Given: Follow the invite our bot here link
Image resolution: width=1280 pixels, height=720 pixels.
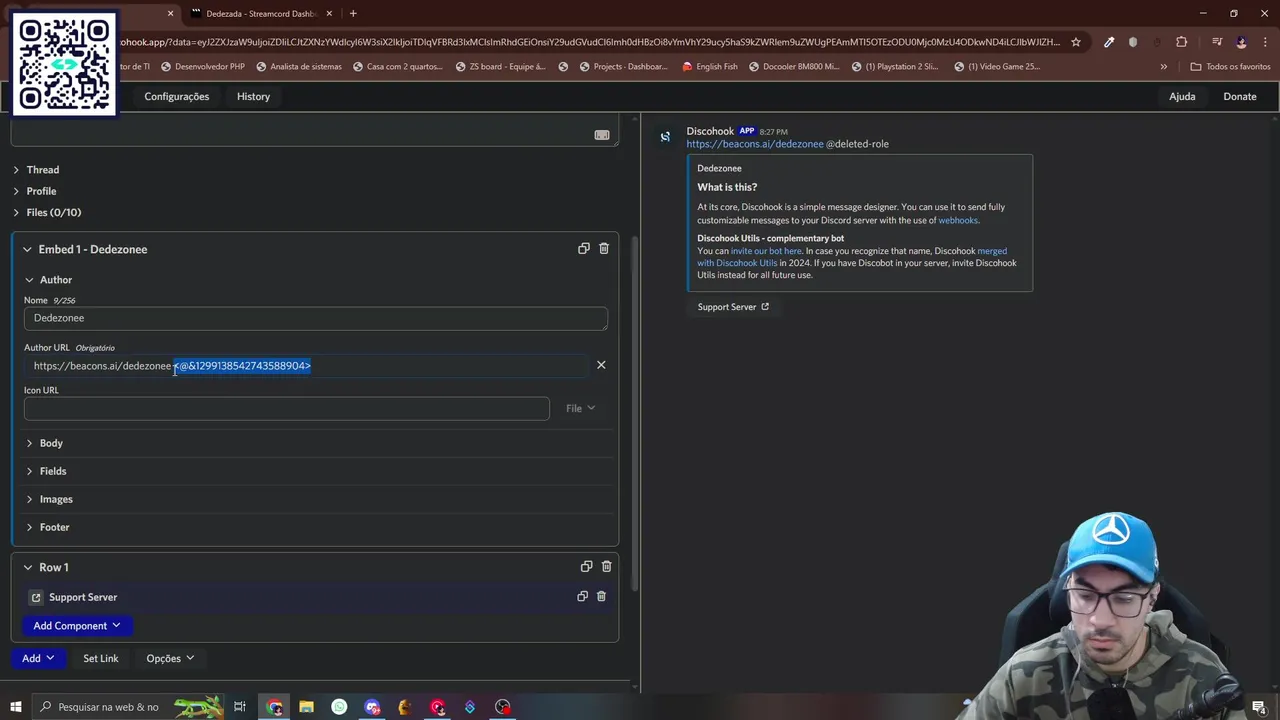Looking at the screenshot, I should [766, 251].
